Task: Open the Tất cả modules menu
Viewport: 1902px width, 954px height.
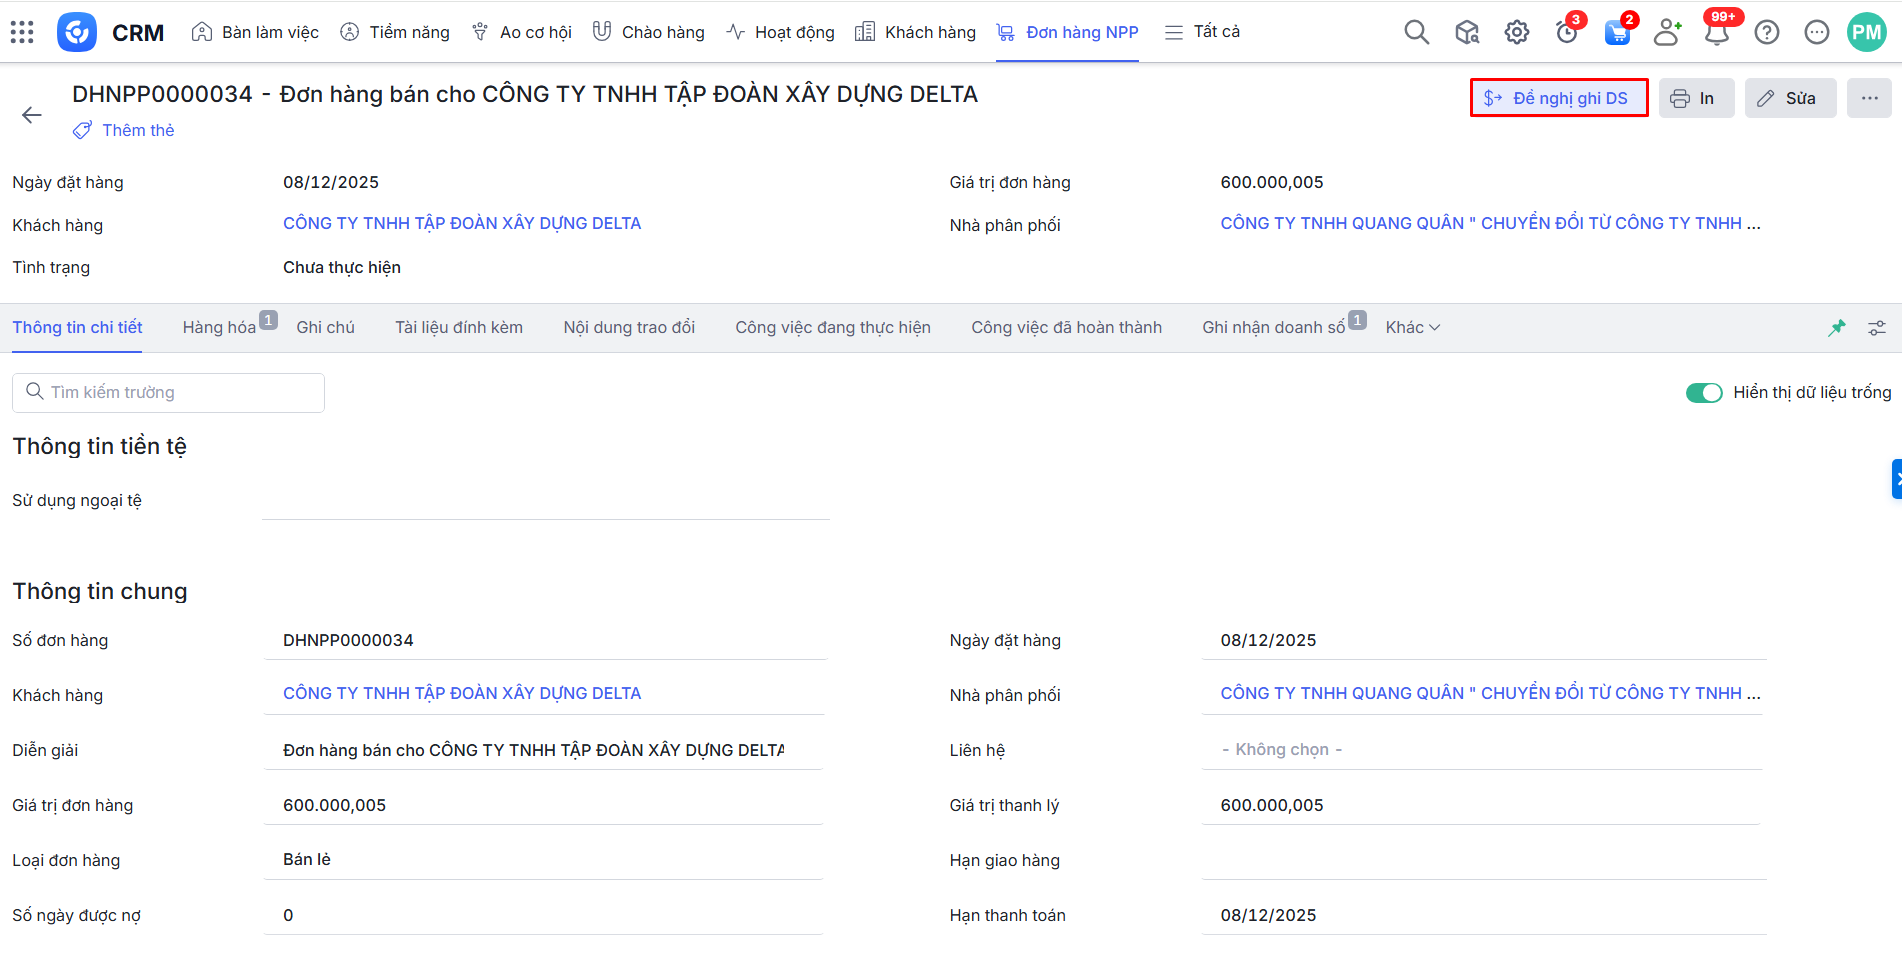Action: pyautogui.click(x=1202, y=32)
